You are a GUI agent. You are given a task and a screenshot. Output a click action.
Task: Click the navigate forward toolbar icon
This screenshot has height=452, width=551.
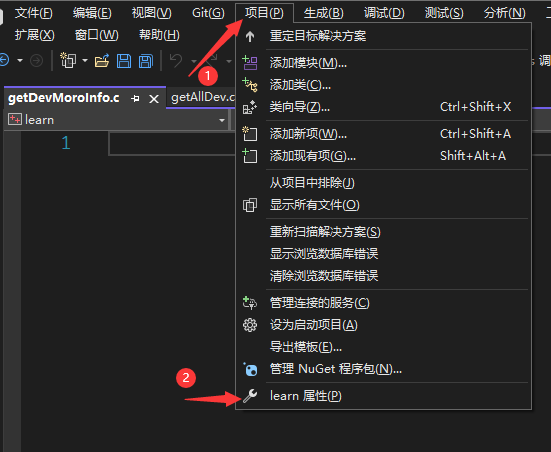pos(36,60)
